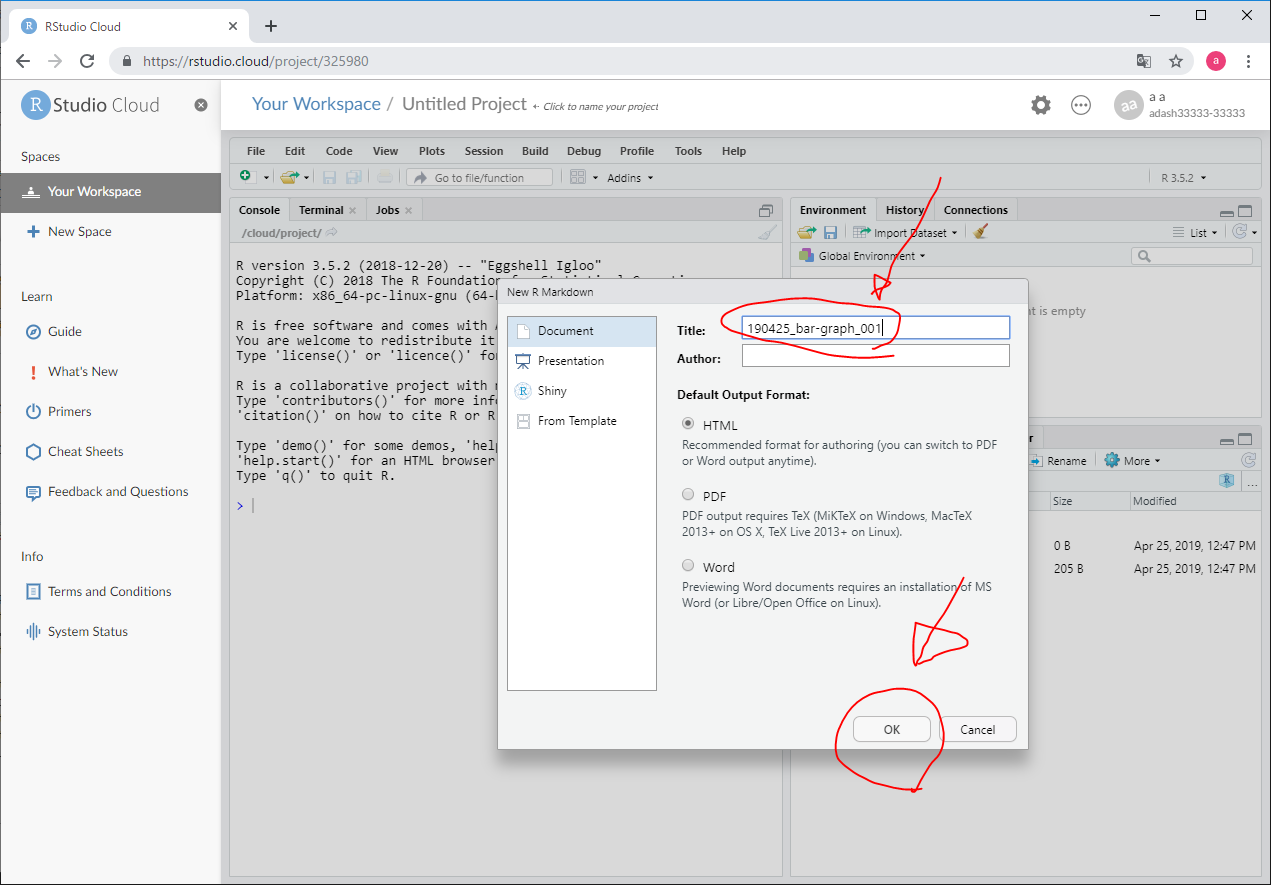
Task: Open the Session menu
Action: [x=484, y=151]
